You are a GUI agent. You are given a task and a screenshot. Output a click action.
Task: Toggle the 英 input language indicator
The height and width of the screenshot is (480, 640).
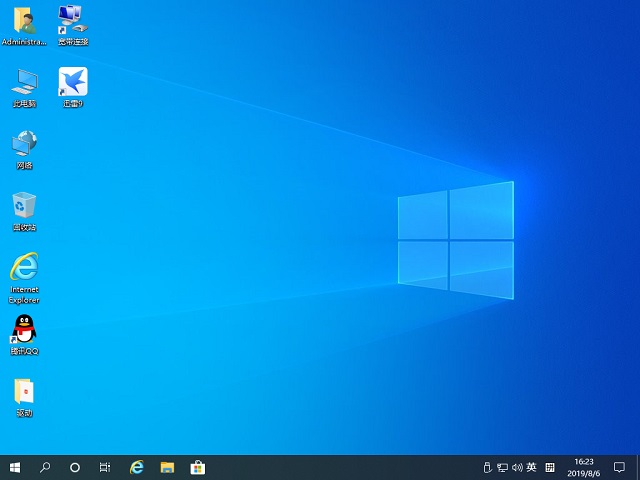click(531, 467)
